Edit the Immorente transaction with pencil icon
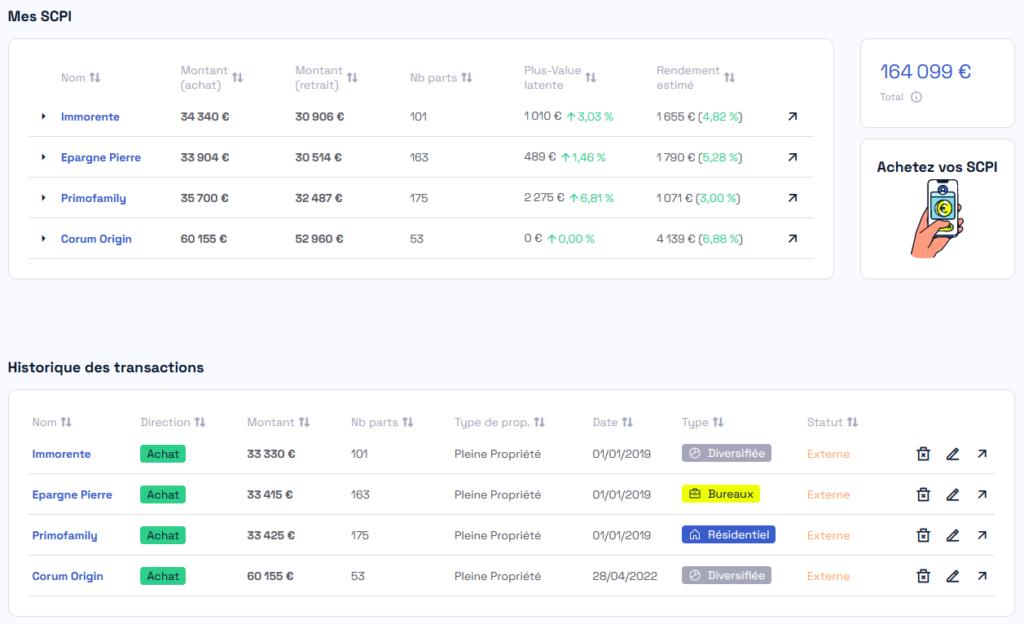 953,454
